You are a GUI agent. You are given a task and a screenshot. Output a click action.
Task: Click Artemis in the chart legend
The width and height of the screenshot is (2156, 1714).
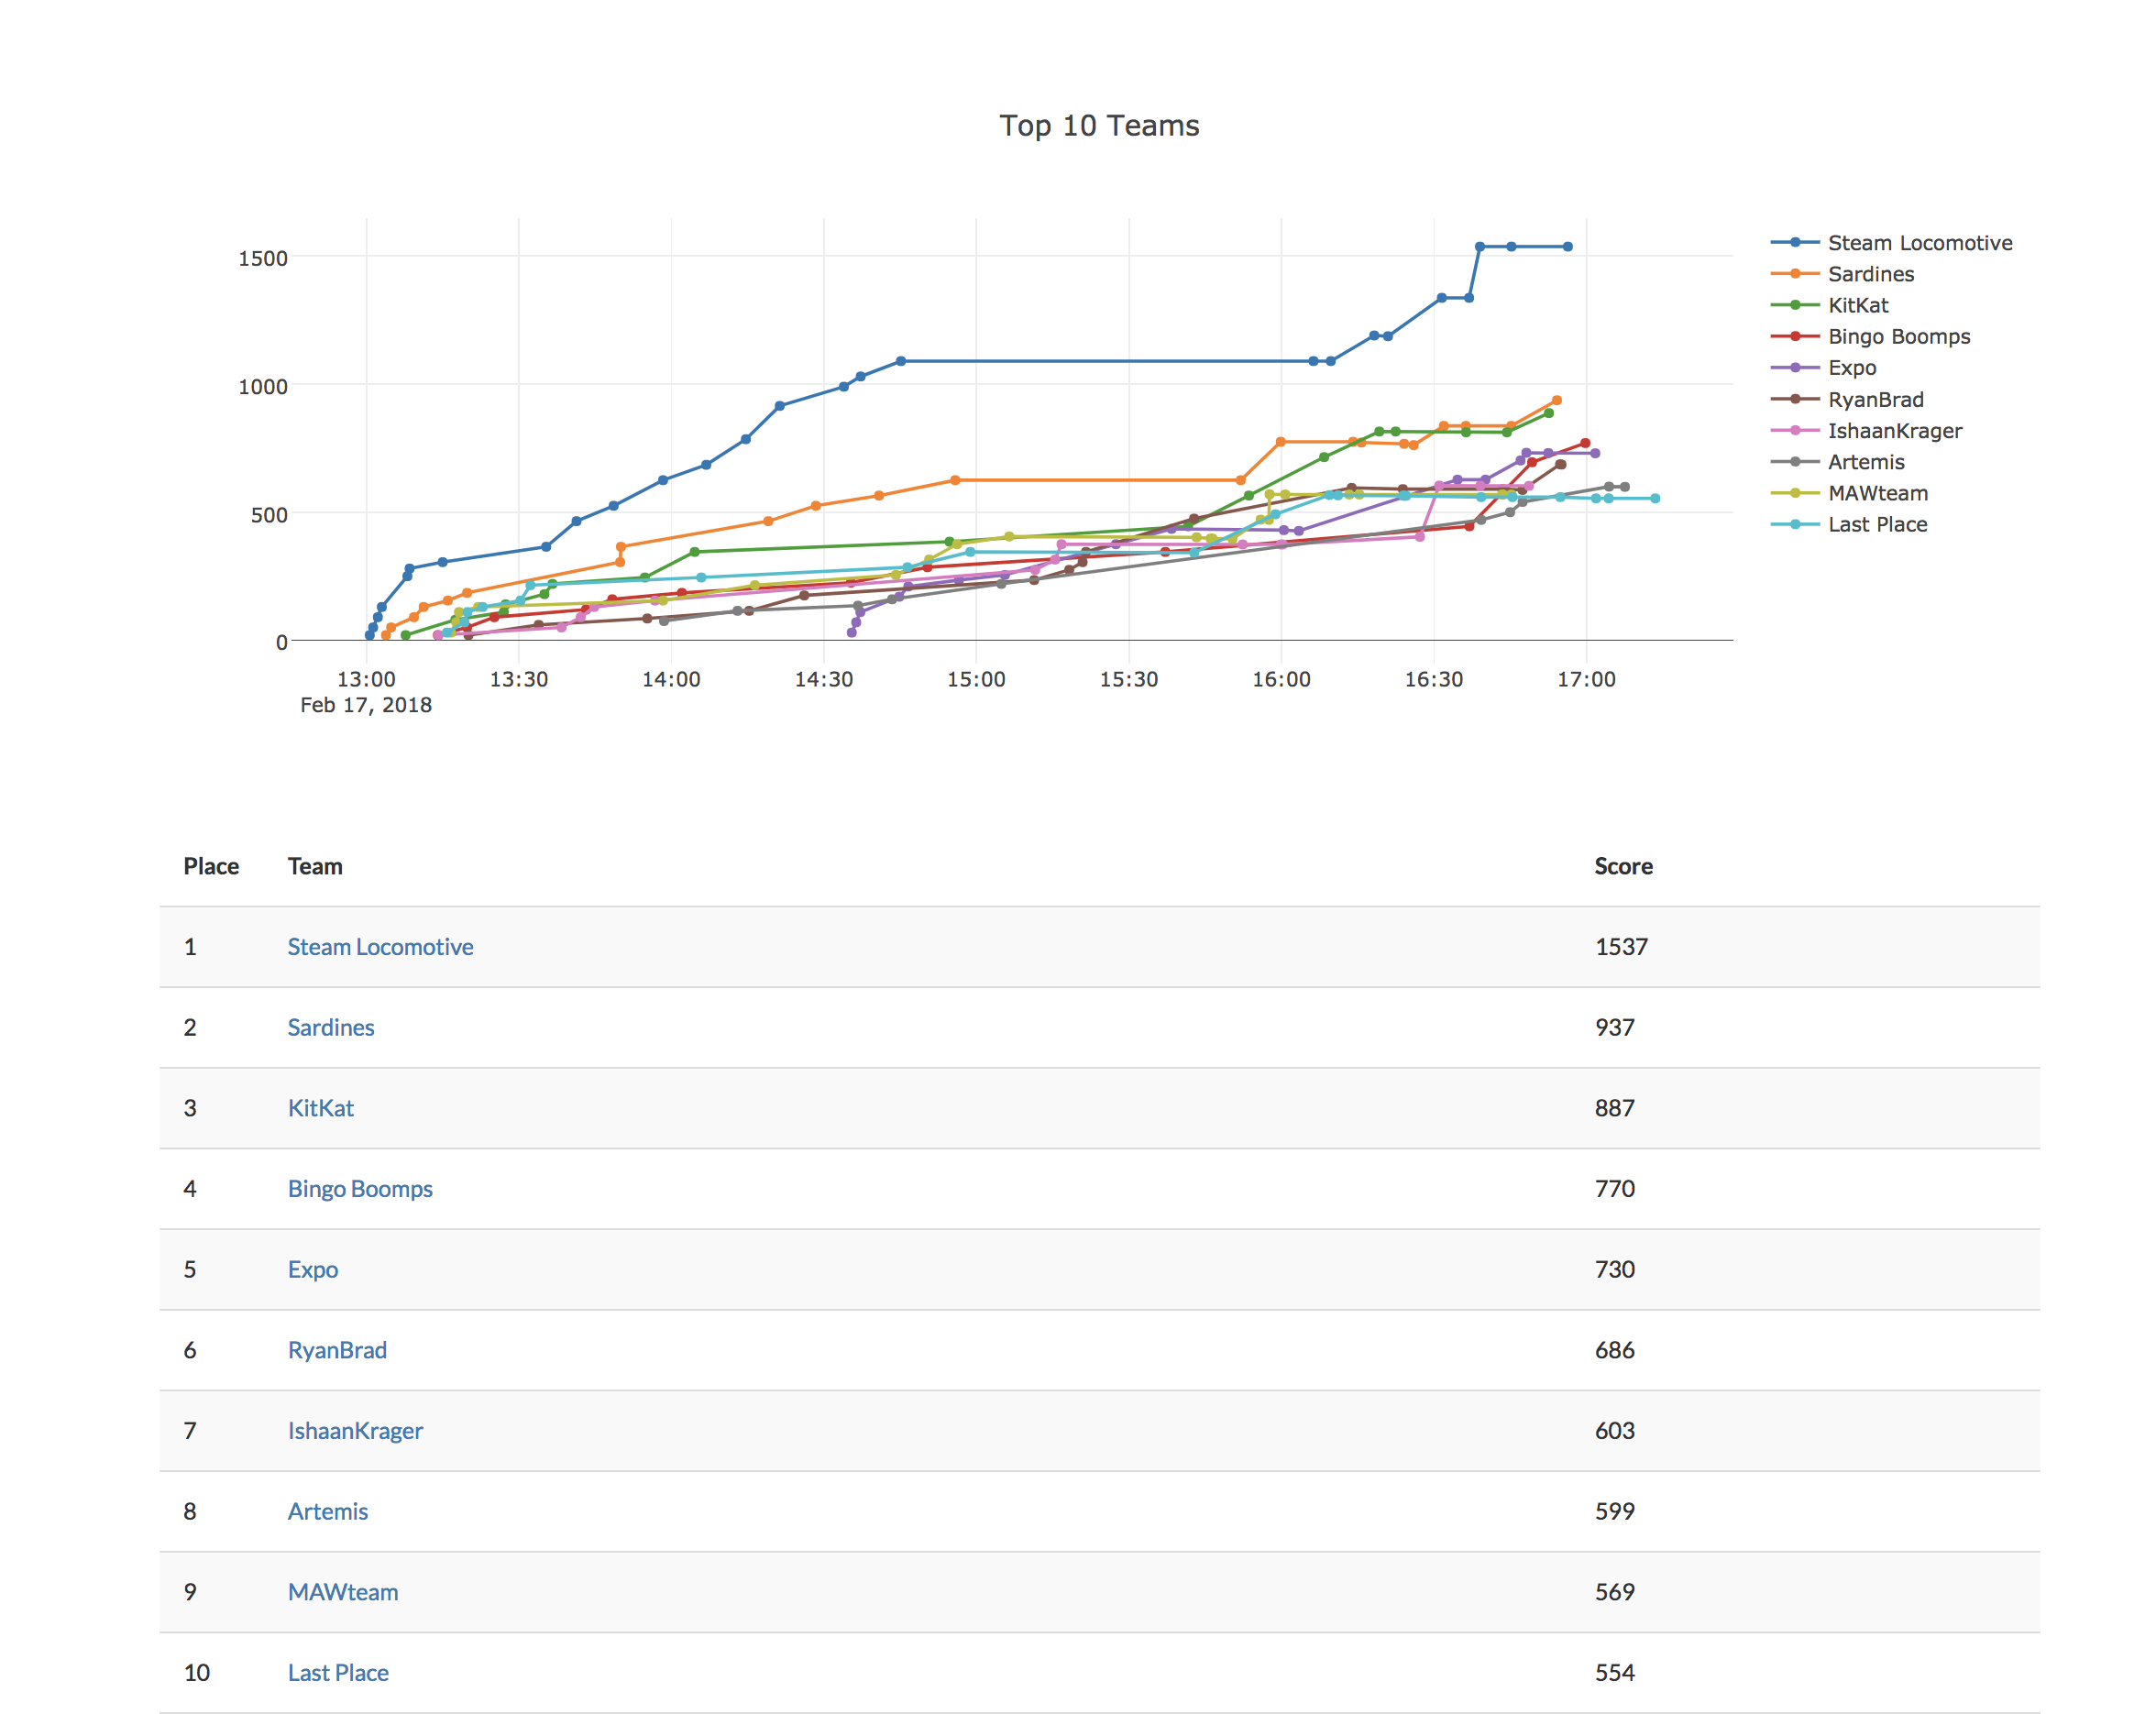[x=1865, y=462]
